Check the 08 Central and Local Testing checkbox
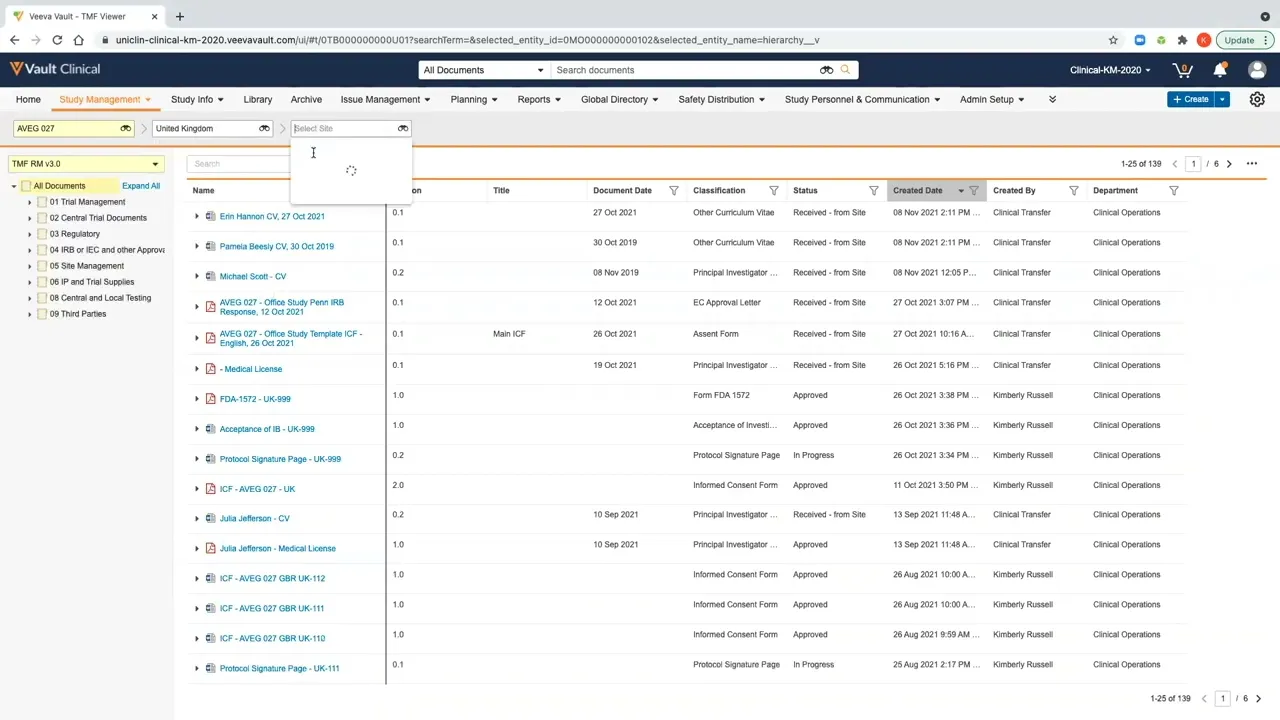 coord(42,298)
